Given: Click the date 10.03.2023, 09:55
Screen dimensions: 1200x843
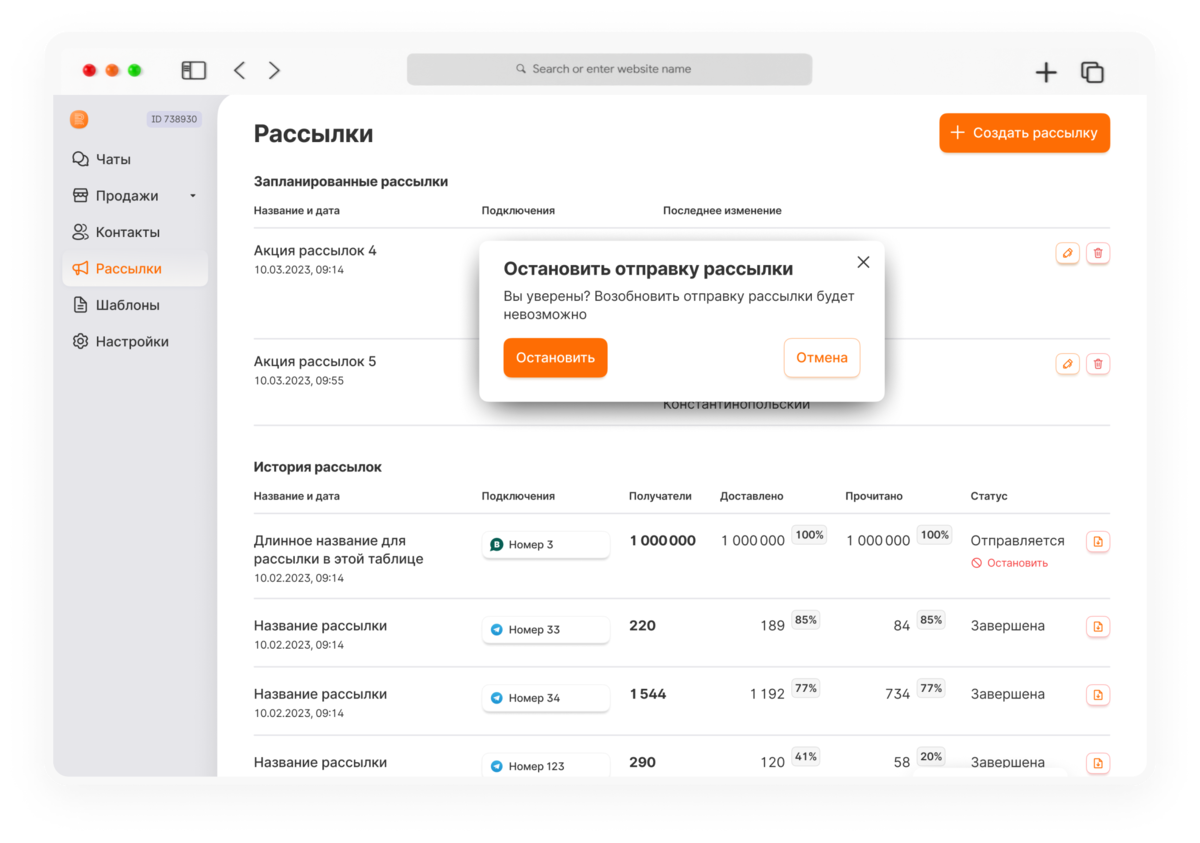Looking at the screenshot, I should pyautogui.click(x=299, y=381).
